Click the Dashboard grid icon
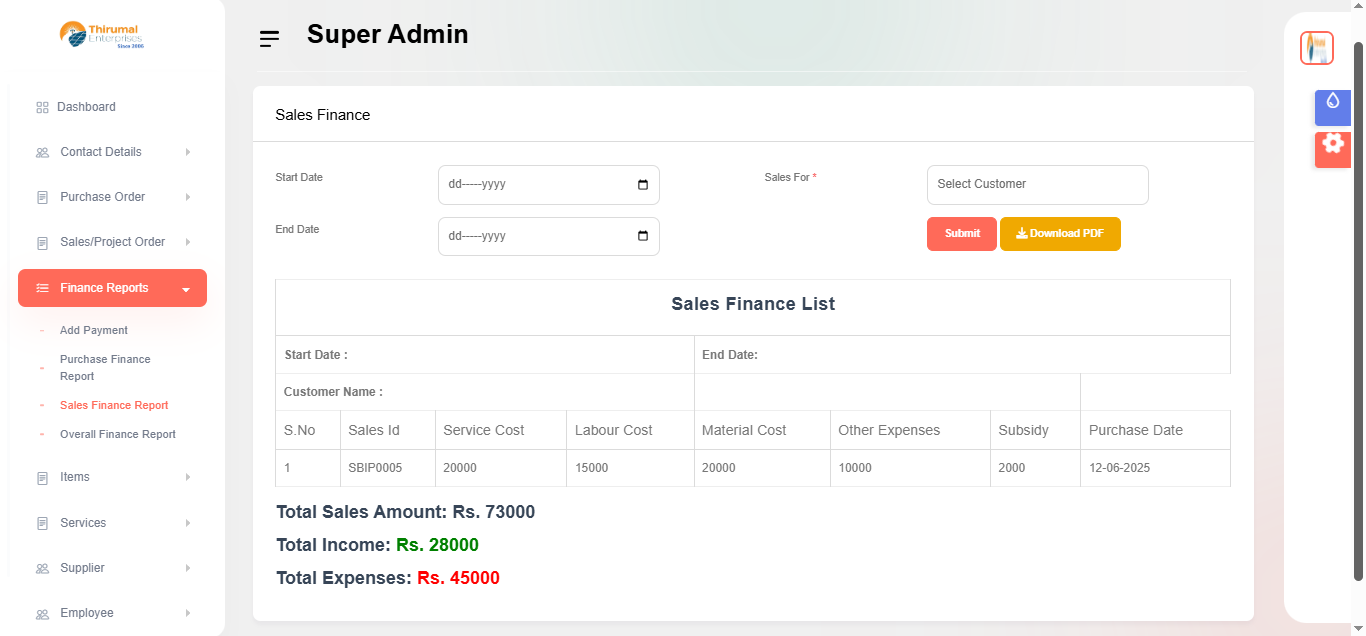The image size is (1366, 636). click(x=42, y=107)
